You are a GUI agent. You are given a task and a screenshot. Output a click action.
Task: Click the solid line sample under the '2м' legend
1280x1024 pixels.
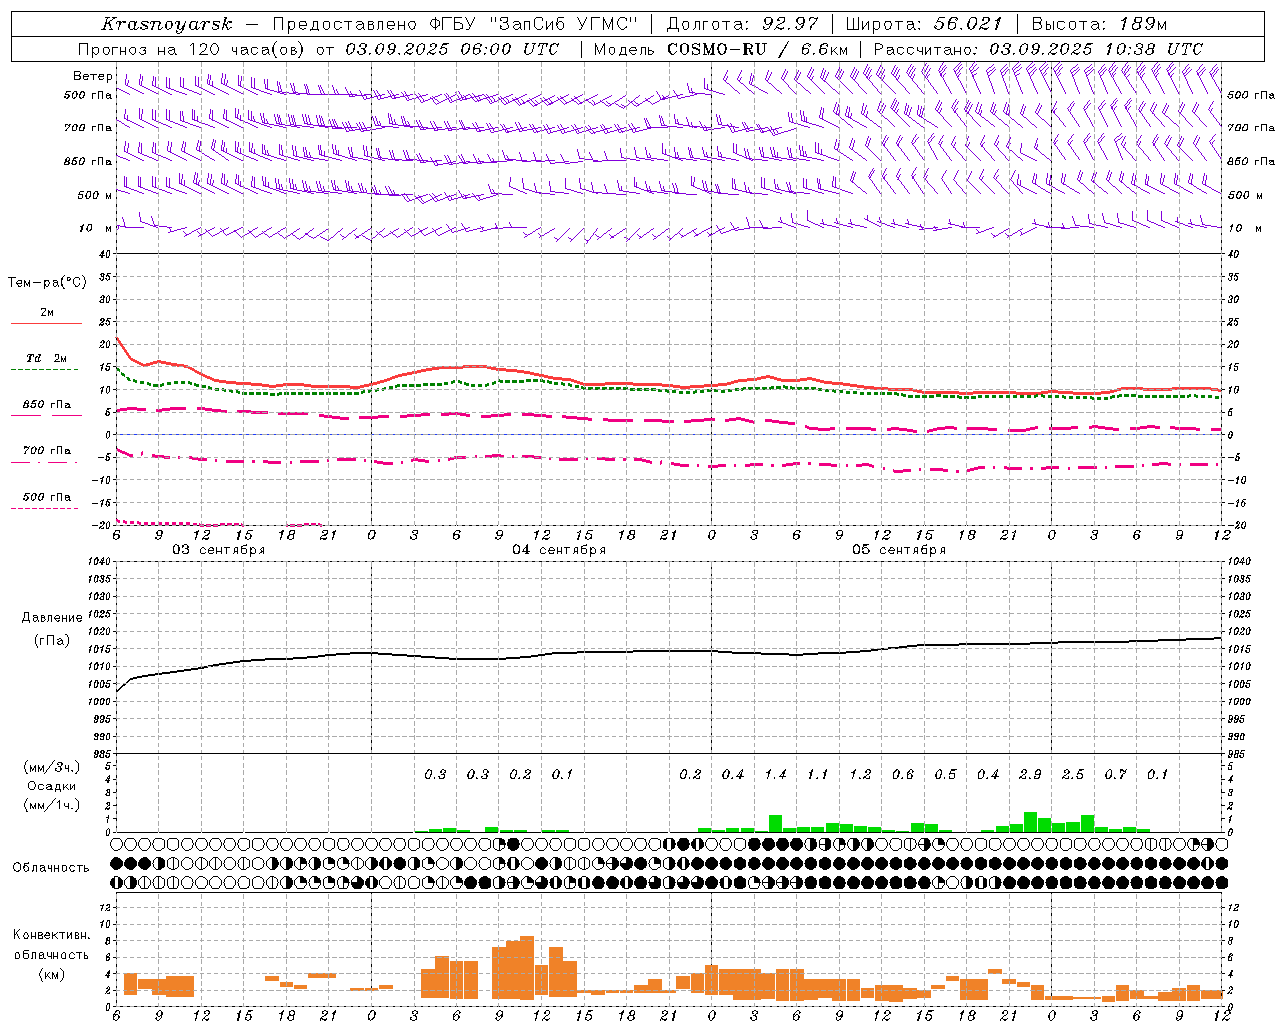point(47,323)
